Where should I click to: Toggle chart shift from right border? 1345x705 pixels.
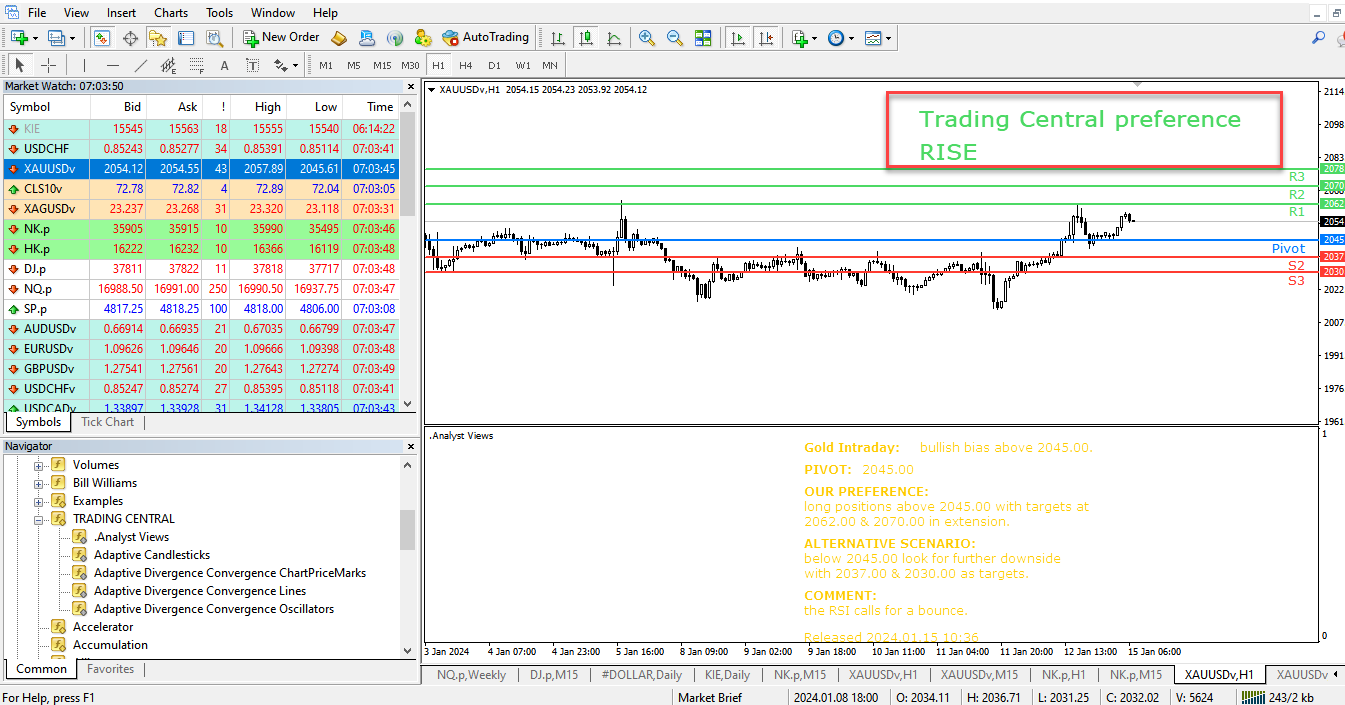766,38
